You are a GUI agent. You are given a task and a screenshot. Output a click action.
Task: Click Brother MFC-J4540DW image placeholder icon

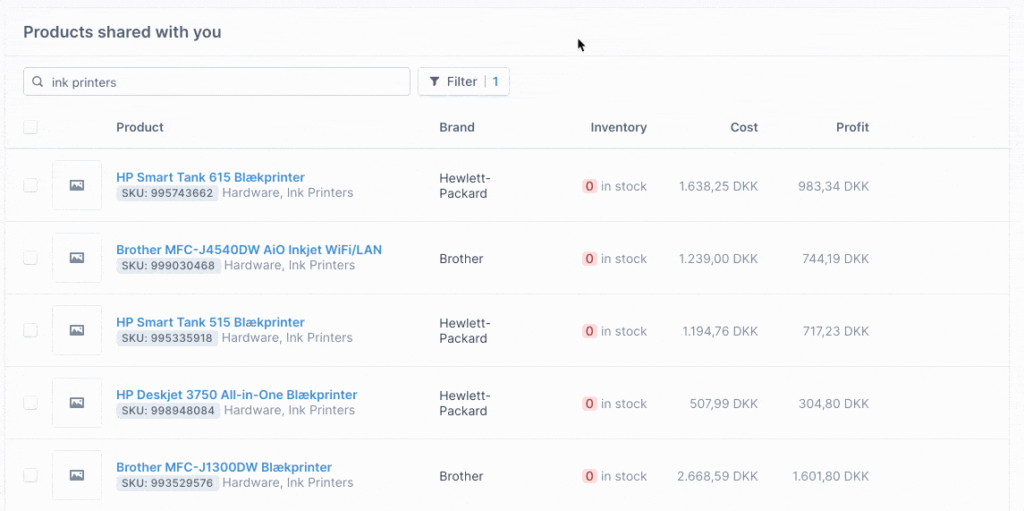tap(77, 258)
